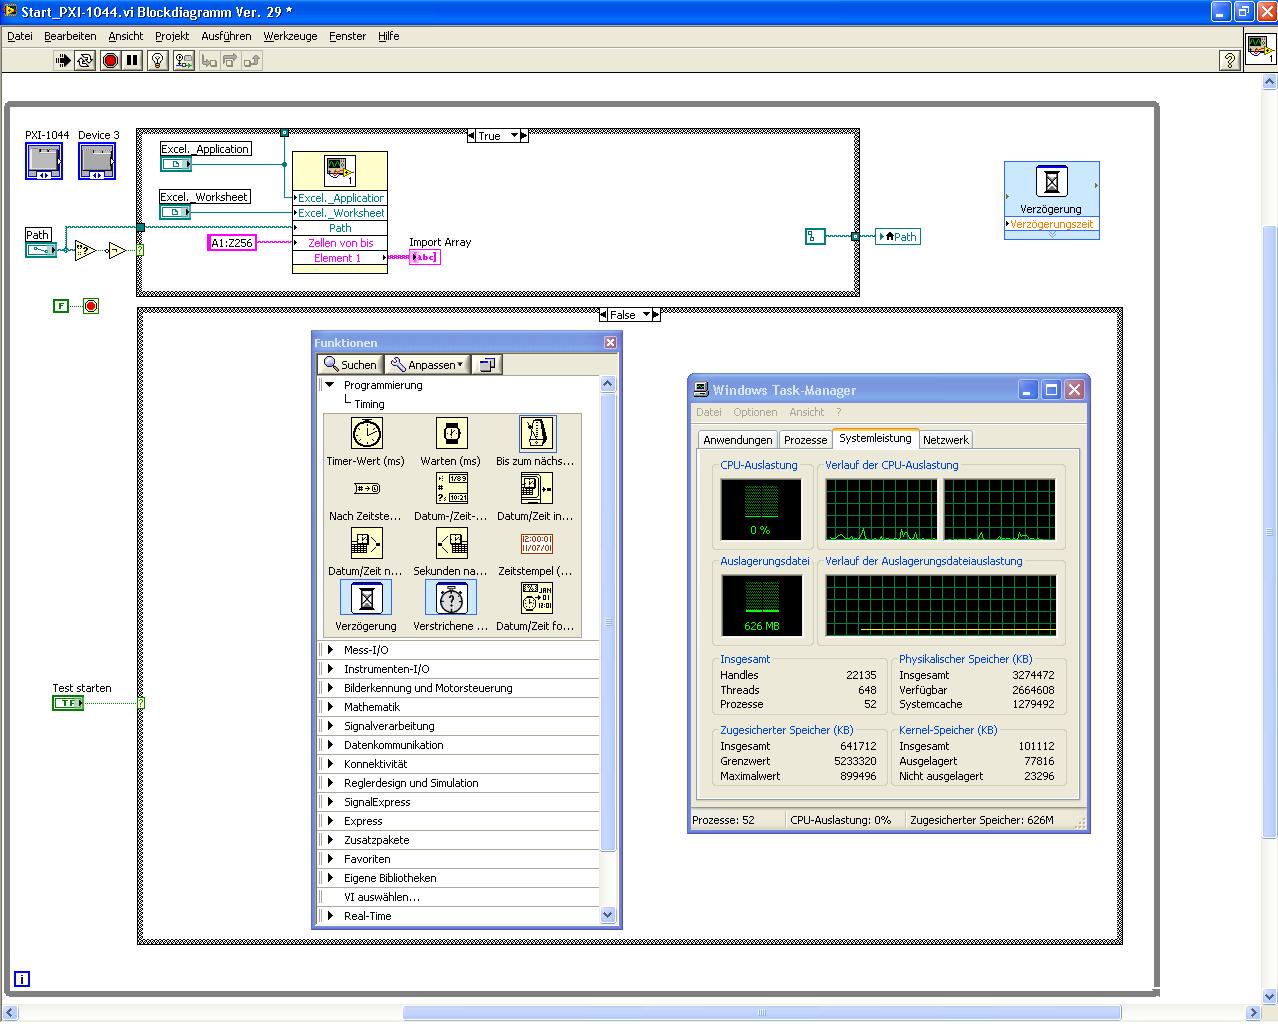Open the Werkzeuge menu

[290, 36]
